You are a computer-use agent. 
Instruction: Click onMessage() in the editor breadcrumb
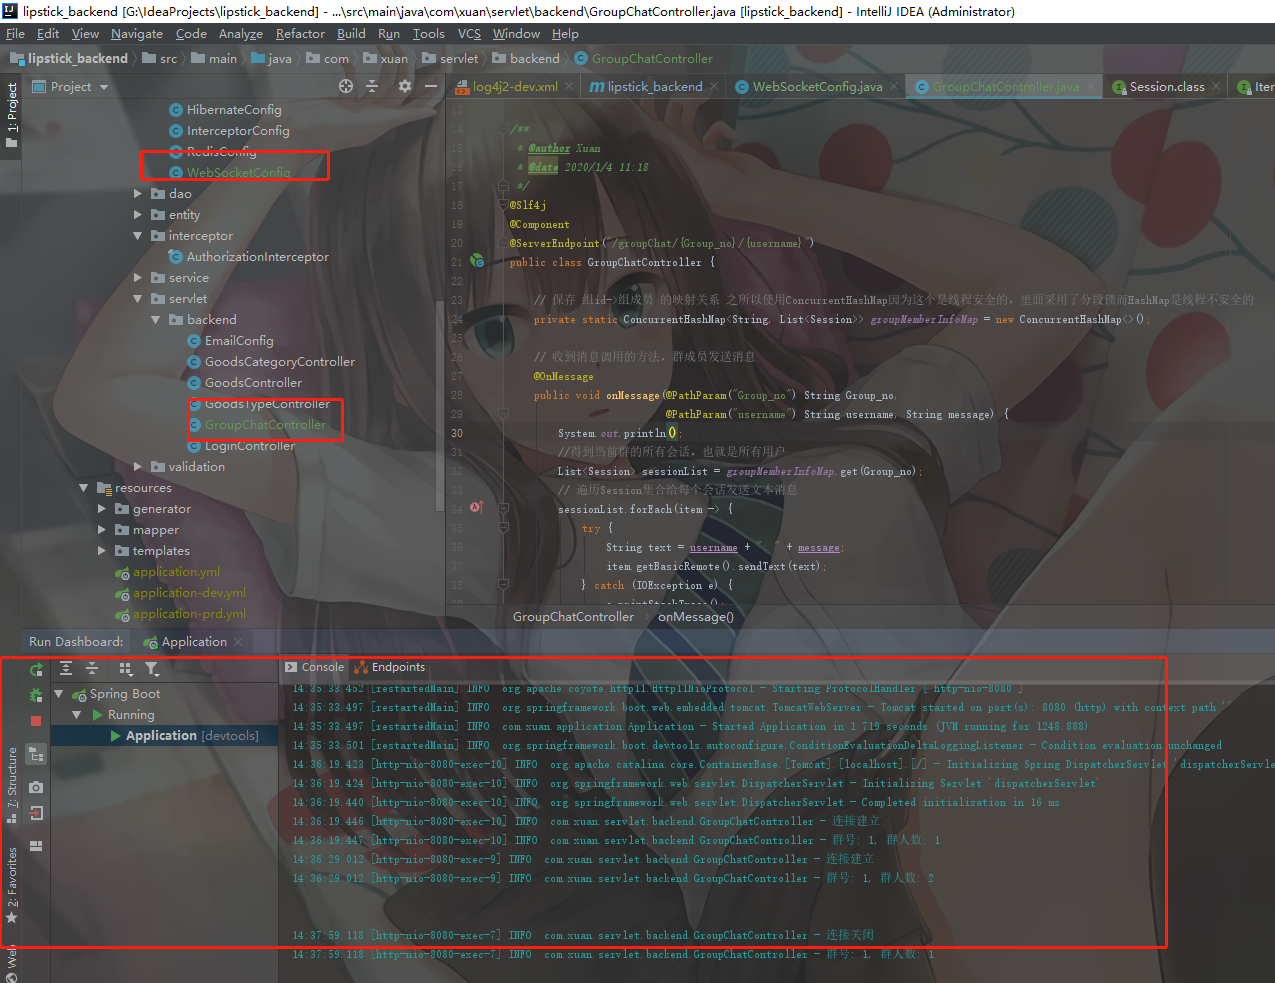696,617
